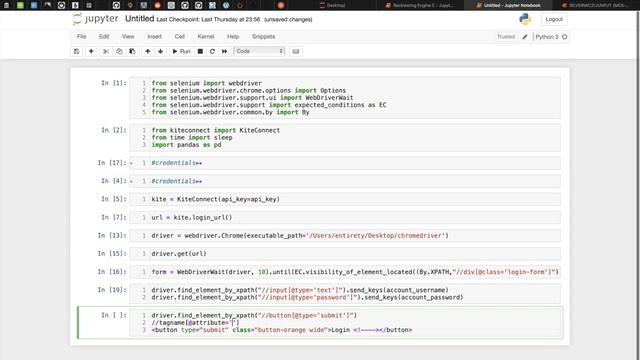Interrupt the kernel with the stop icon
The image size is (640, 360).
pos(200,51)
